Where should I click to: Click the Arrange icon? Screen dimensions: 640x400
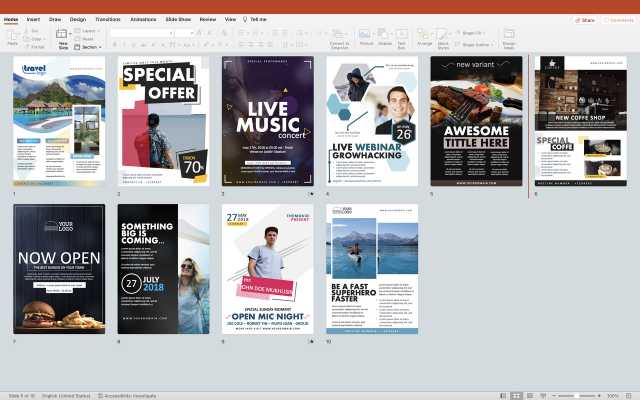point(425,36)
